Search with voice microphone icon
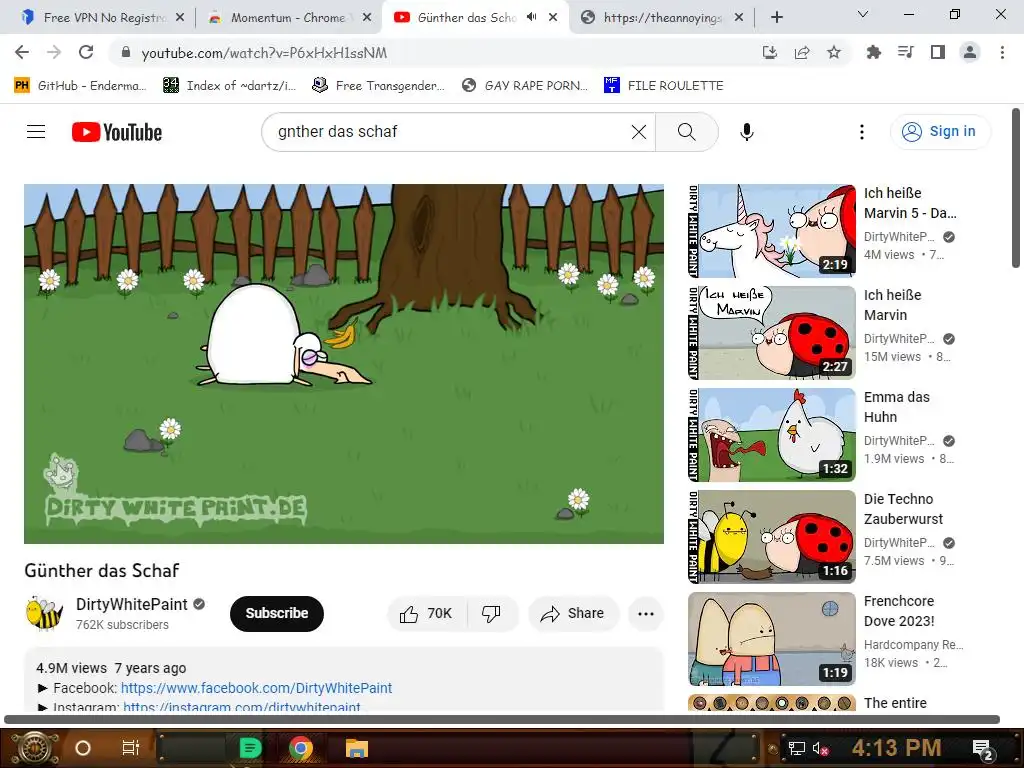 746,132
